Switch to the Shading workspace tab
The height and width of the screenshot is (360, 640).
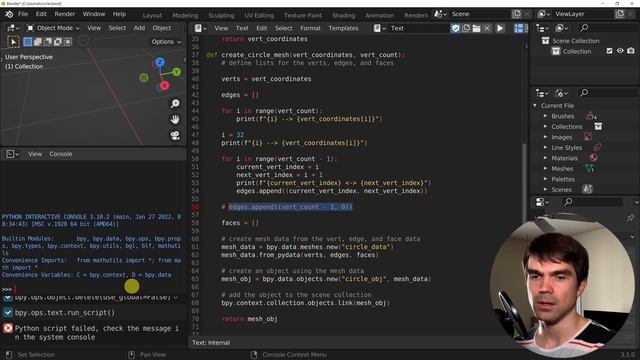point(343,15)
